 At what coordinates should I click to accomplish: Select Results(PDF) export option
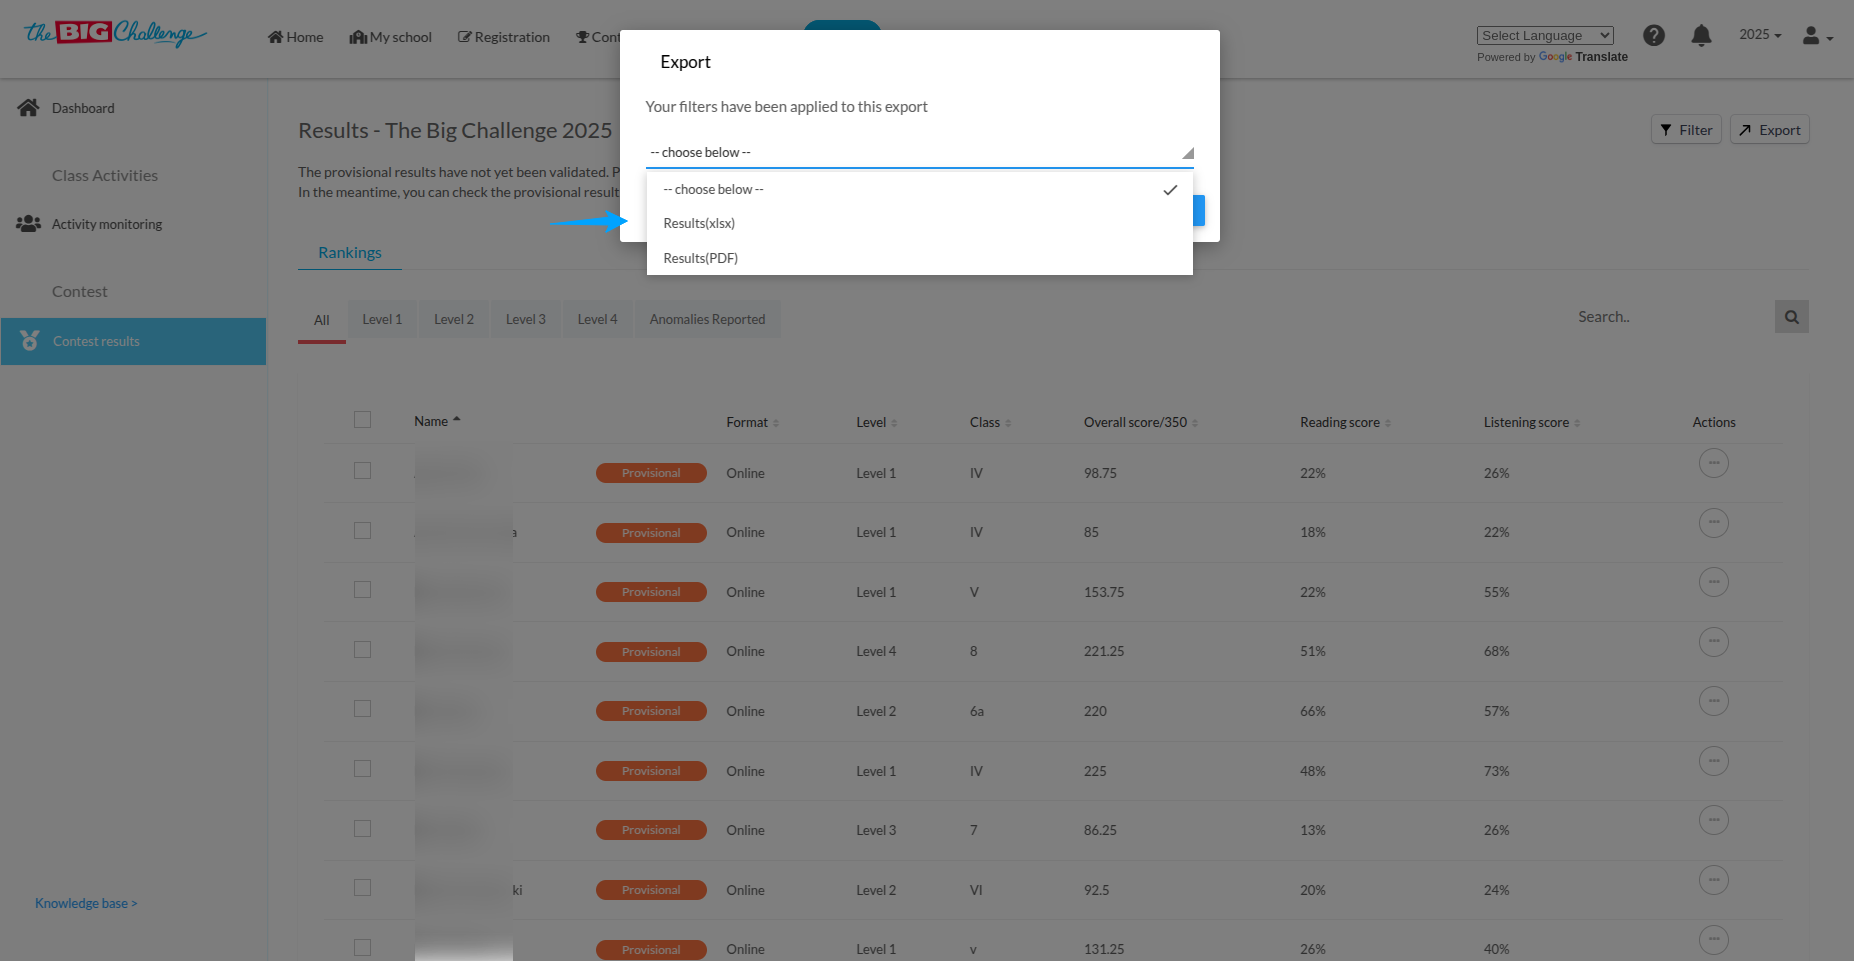(920, 258)
